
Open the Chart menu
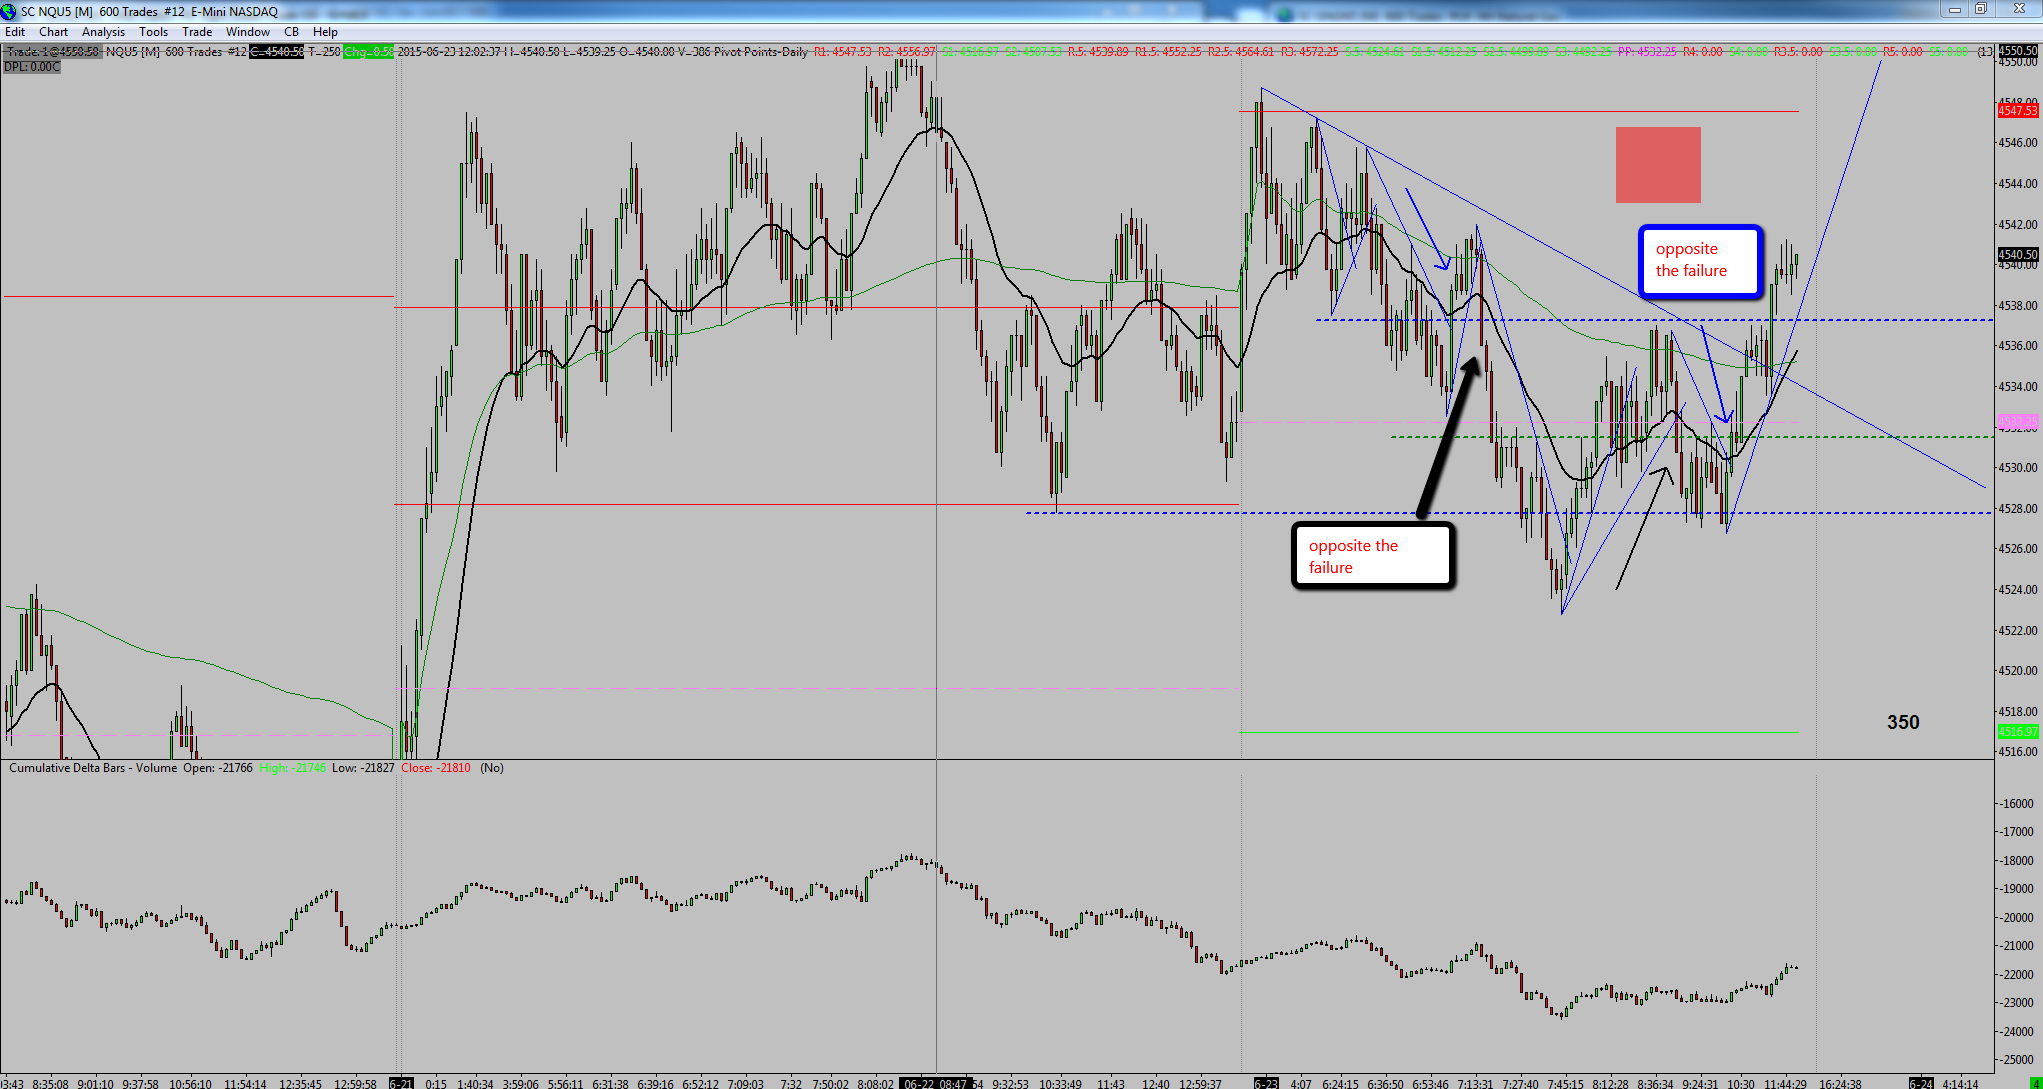(x=54, y=32)
